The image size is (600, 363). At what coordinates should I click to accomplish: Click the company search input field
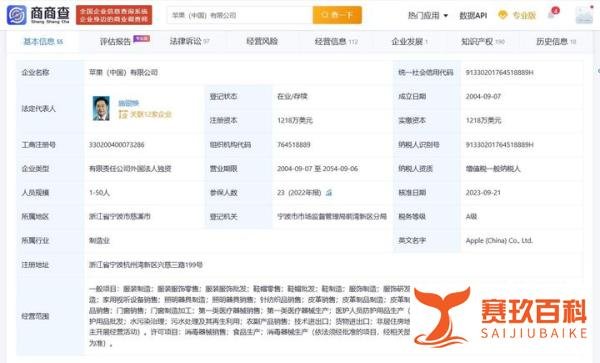pyautogui.click(x=240, y=15)
